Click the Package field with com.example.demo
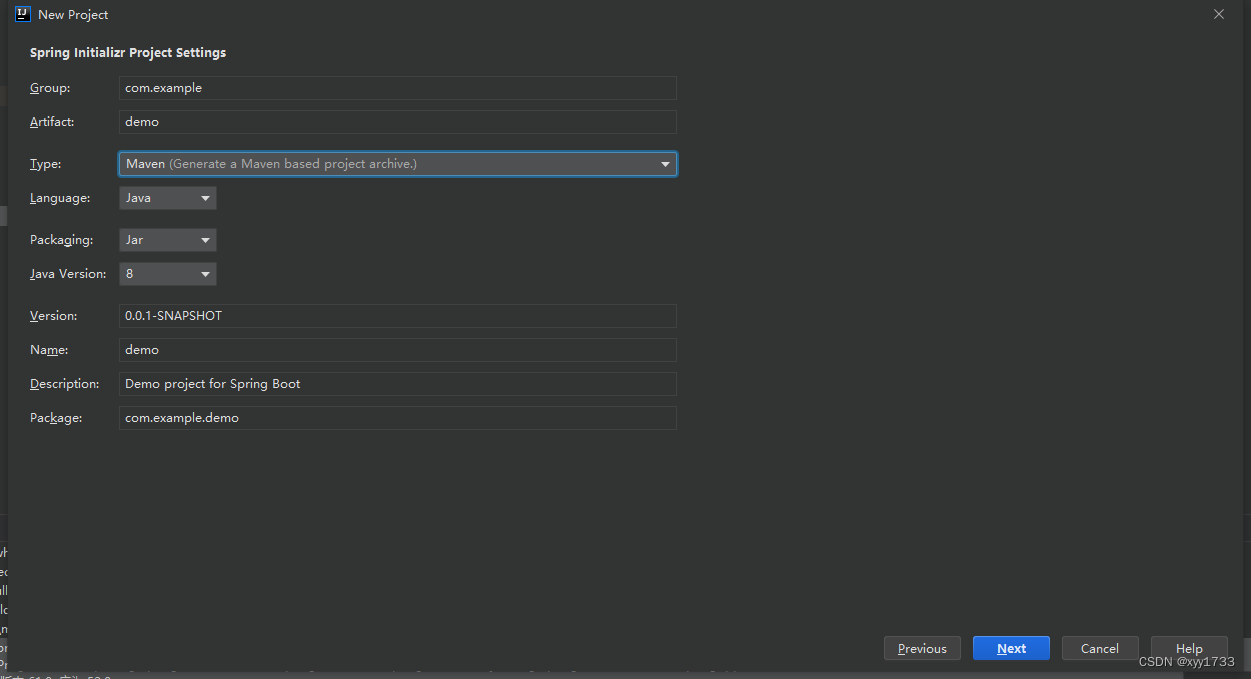Viewport: 1251px width, 679px height. (x=398, y=418)
